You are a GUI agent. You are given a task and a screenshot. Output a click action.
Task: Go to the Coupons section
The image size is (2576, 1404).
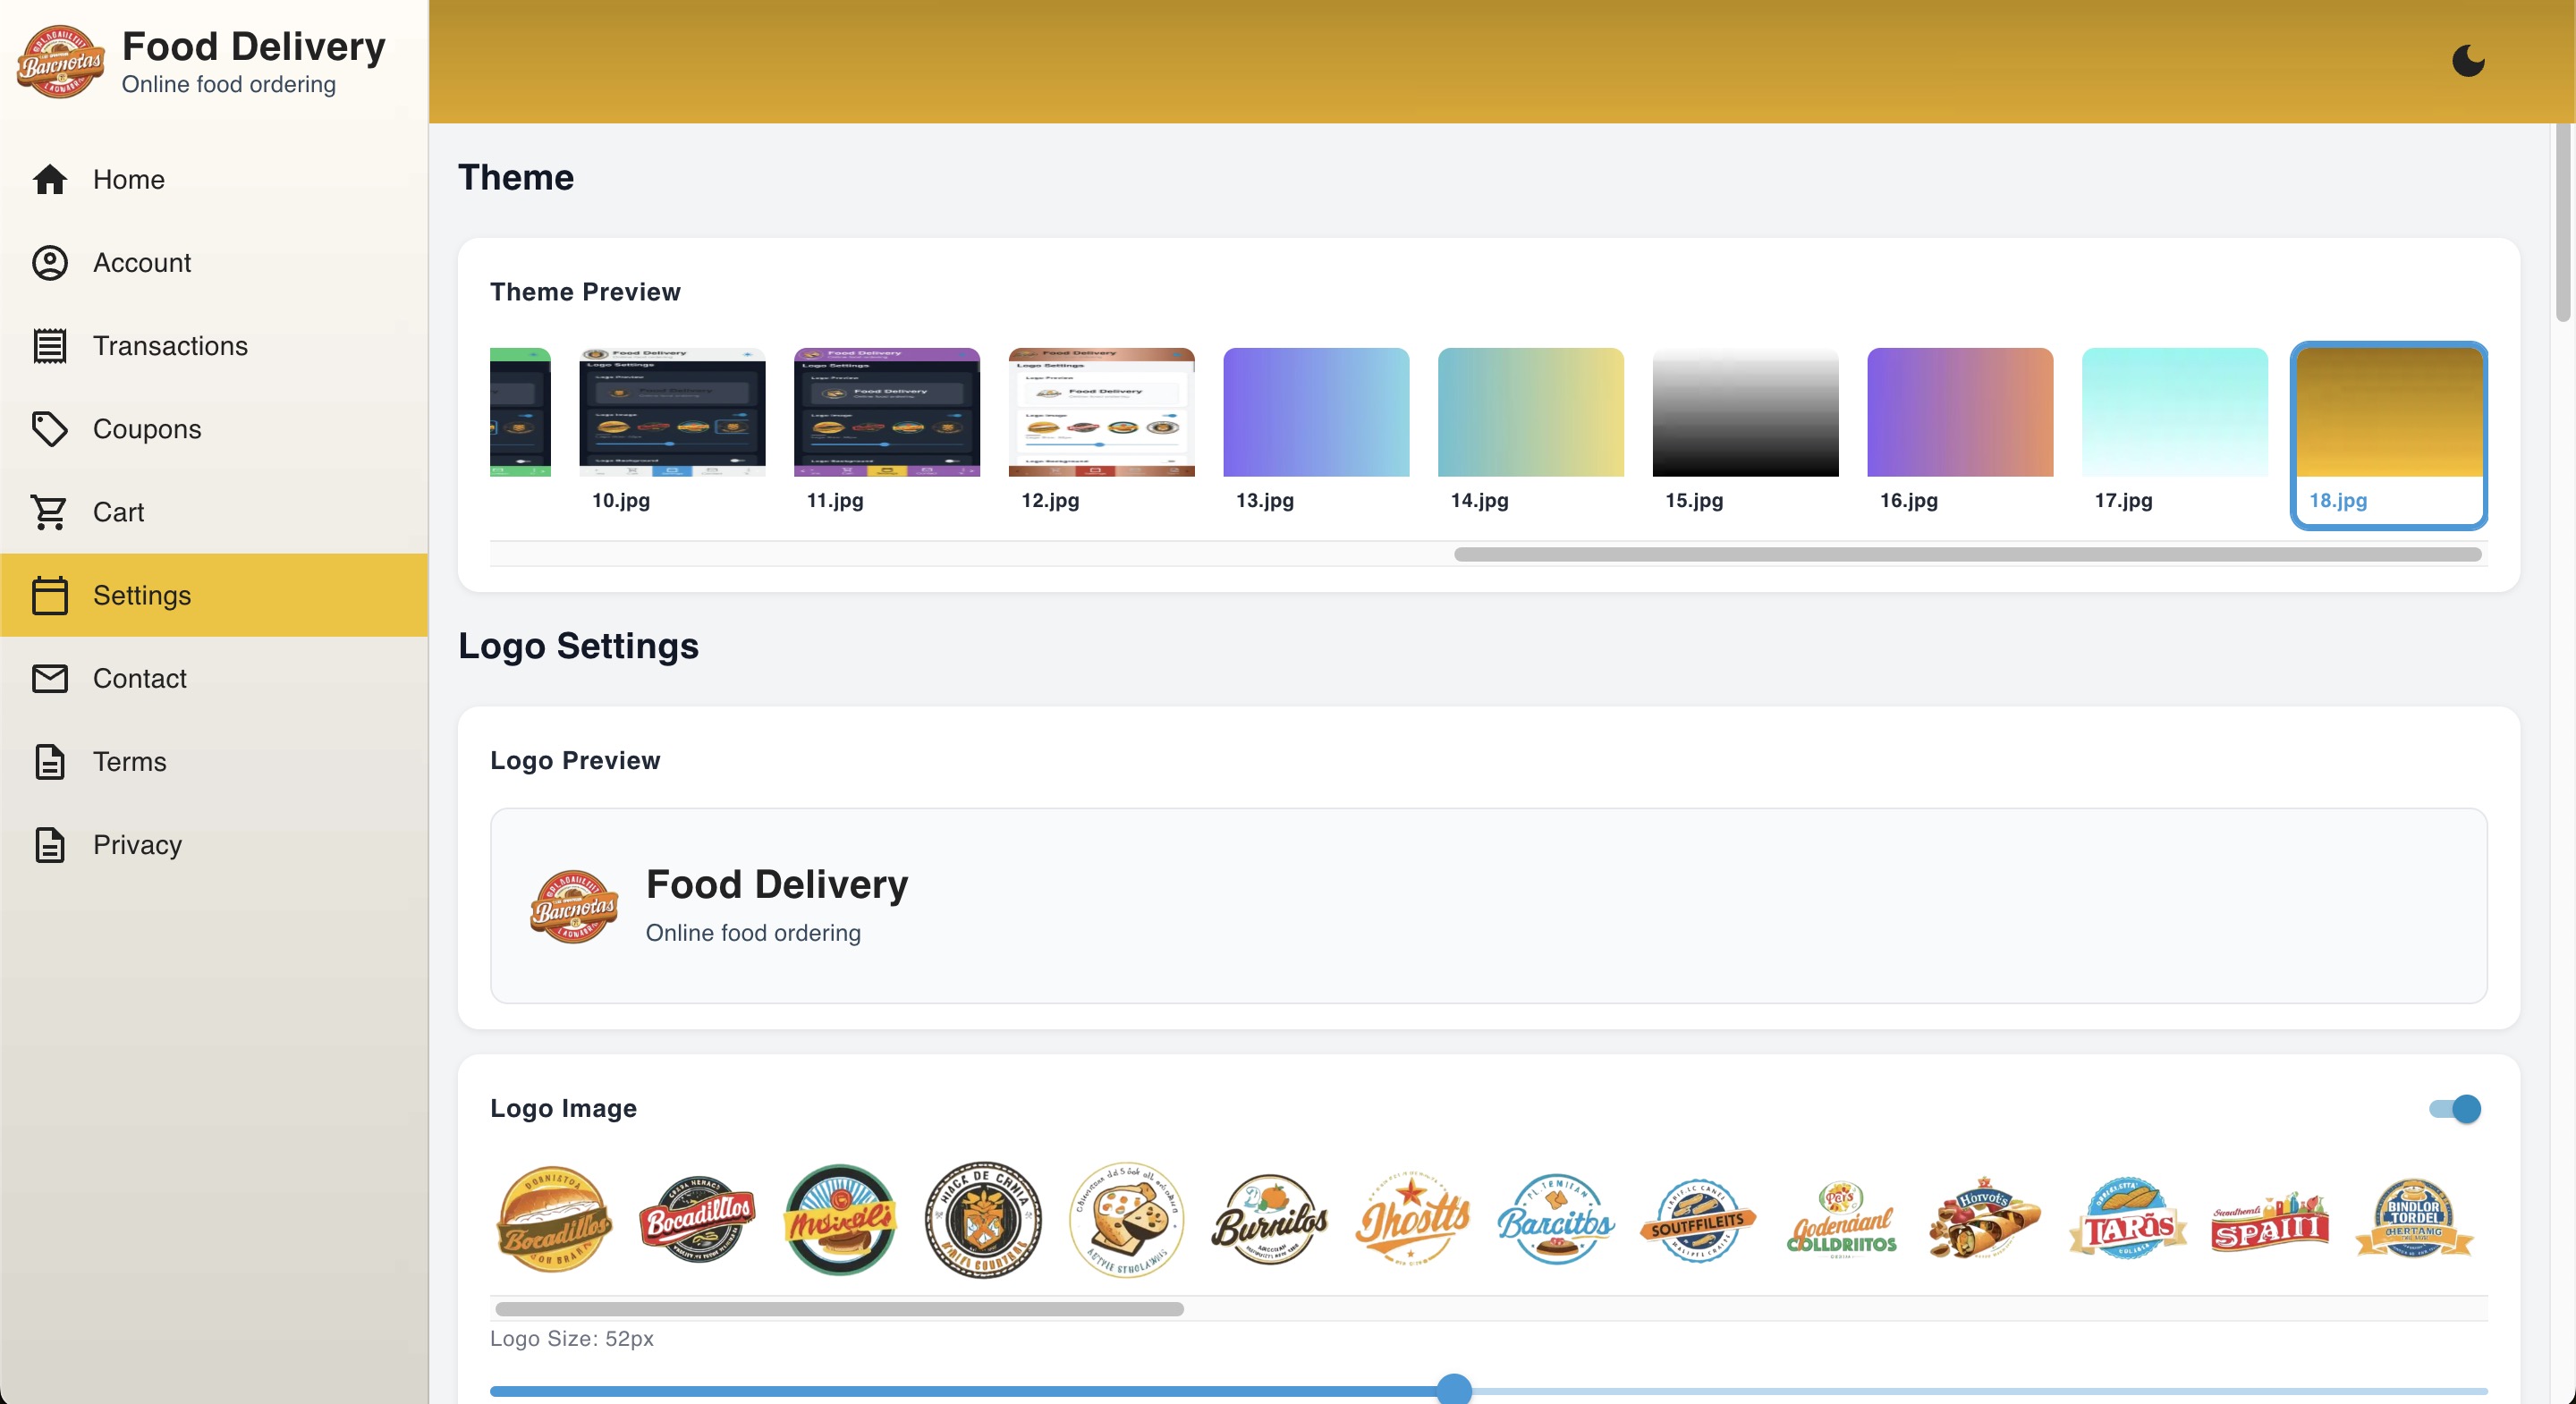click(x=214, y=428)
